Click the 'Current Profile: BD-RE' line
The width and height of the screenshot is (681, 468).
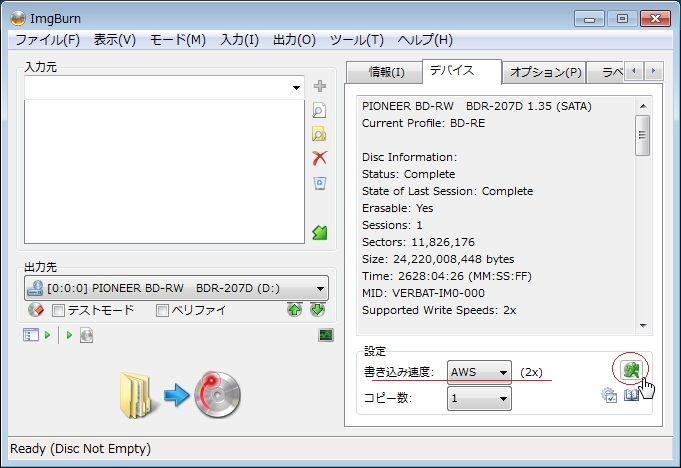[423, 123]
